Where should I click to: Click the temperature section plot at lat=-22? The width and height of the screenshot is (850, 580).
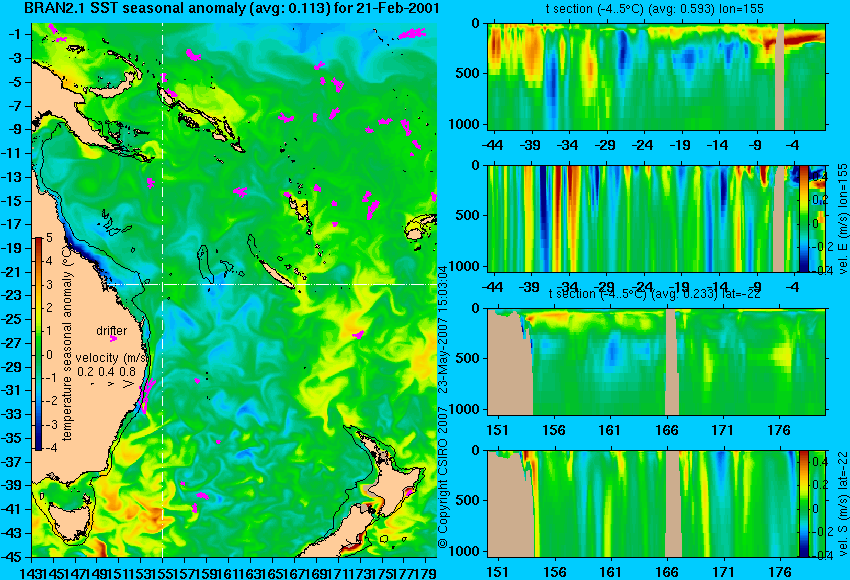[656, 362]
